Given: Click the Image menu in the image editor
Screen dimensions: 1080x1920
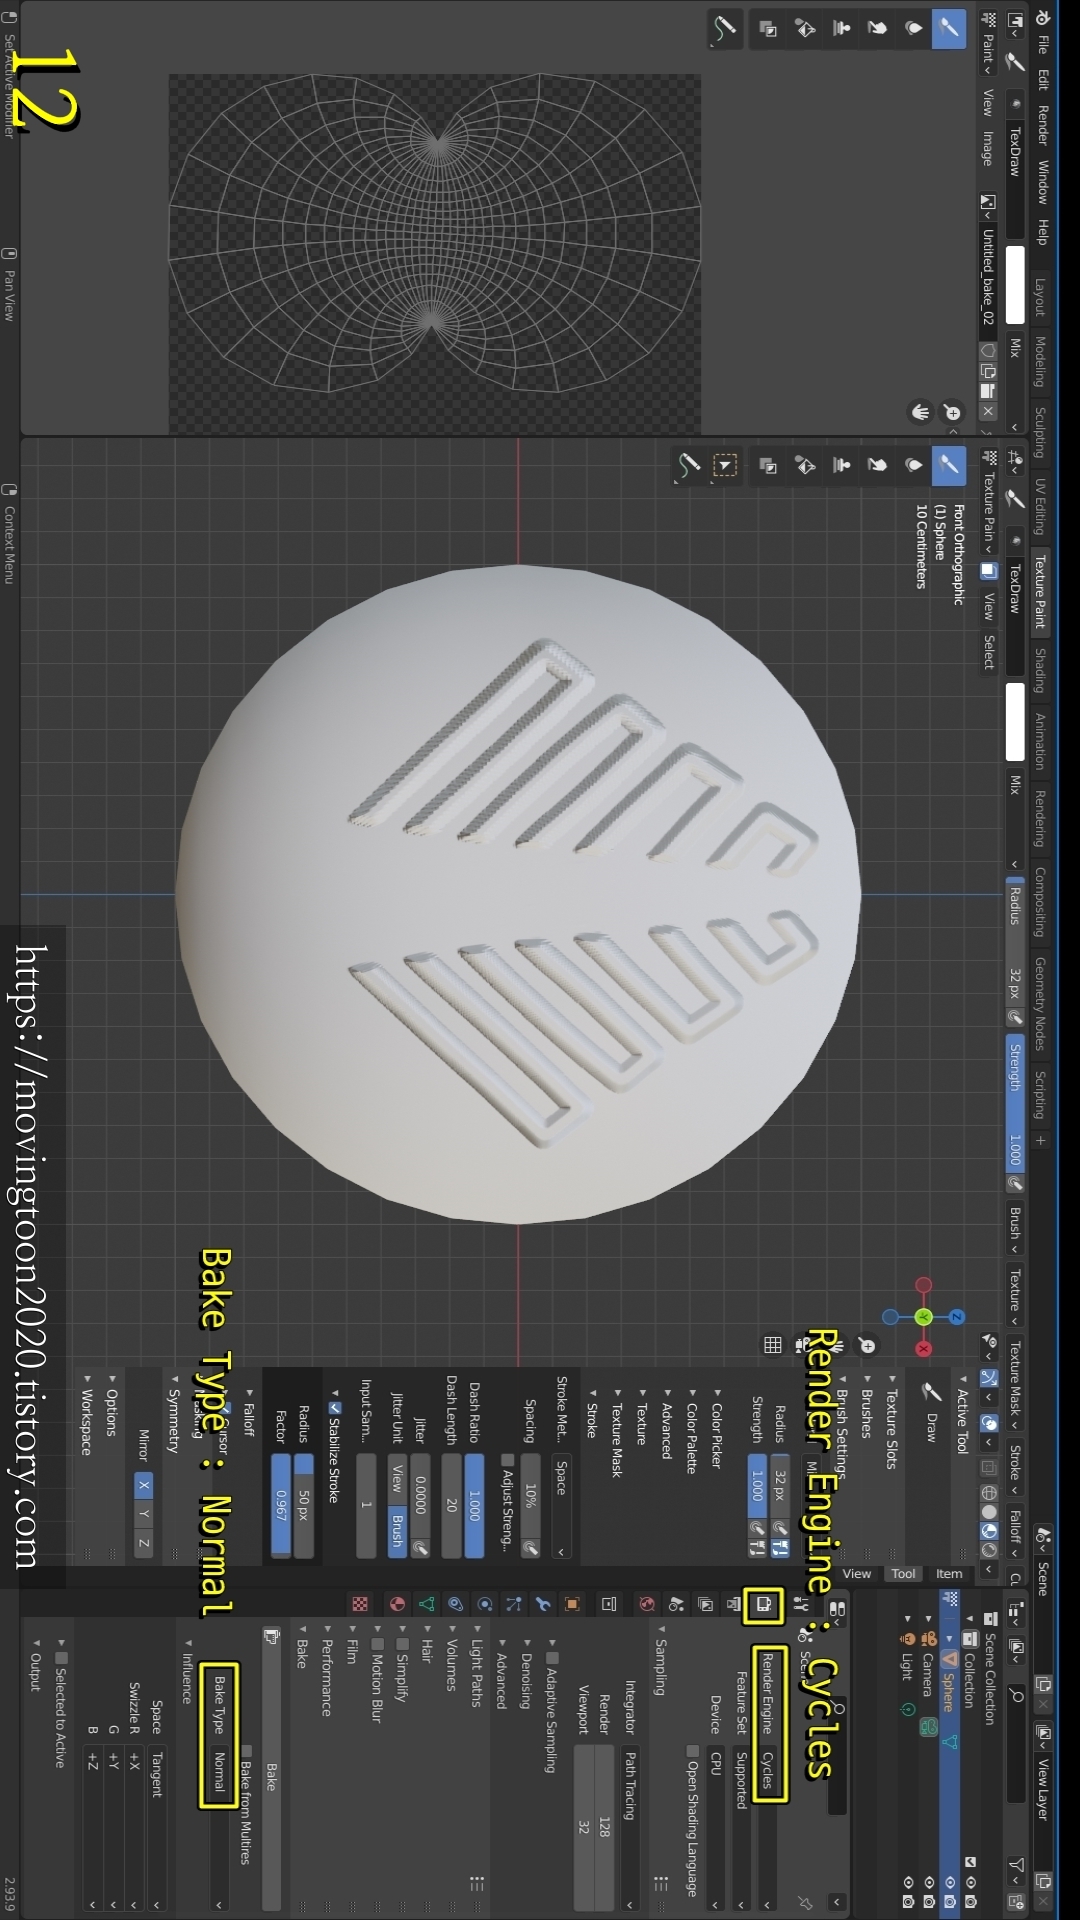Looking at the screenshot, I should (988, 147).
